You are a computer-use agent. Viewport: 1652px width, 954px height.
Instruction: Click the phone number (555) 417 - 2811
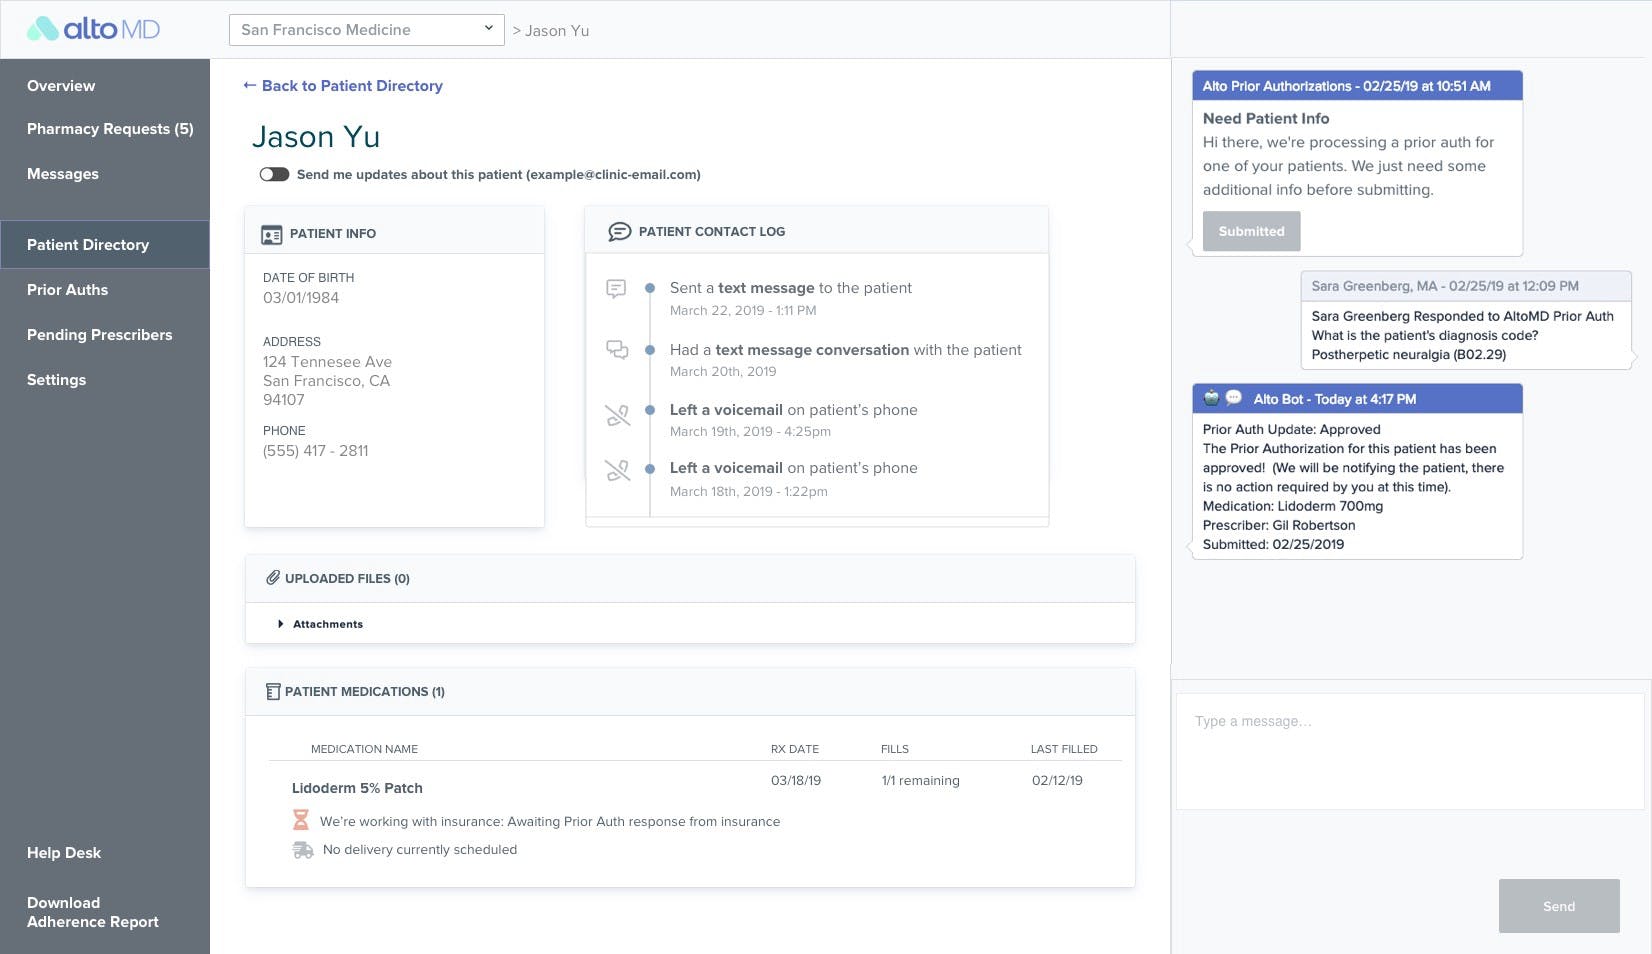coord(316,451)
